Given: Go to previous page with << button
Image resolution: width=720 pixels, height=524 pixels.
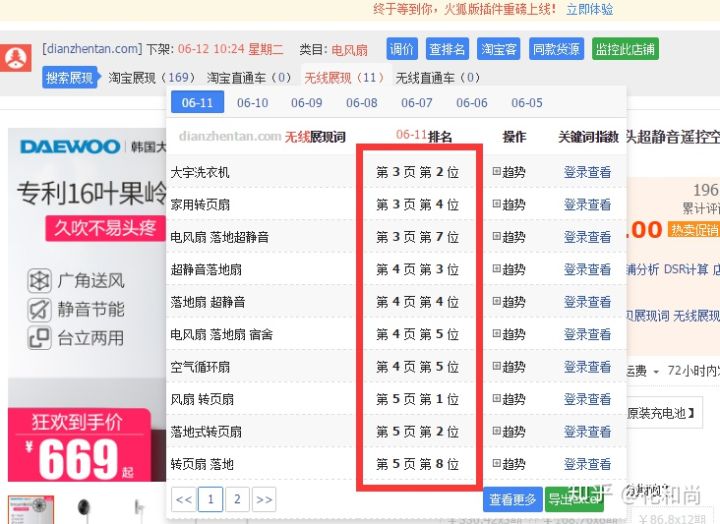Looking at the screenshot, I should [184, 499].
